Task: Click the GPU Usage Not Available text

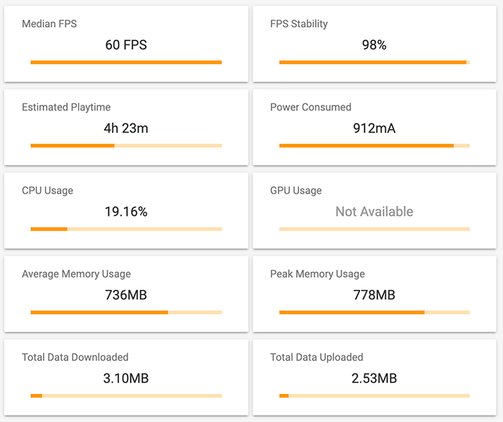Action: 374,212
